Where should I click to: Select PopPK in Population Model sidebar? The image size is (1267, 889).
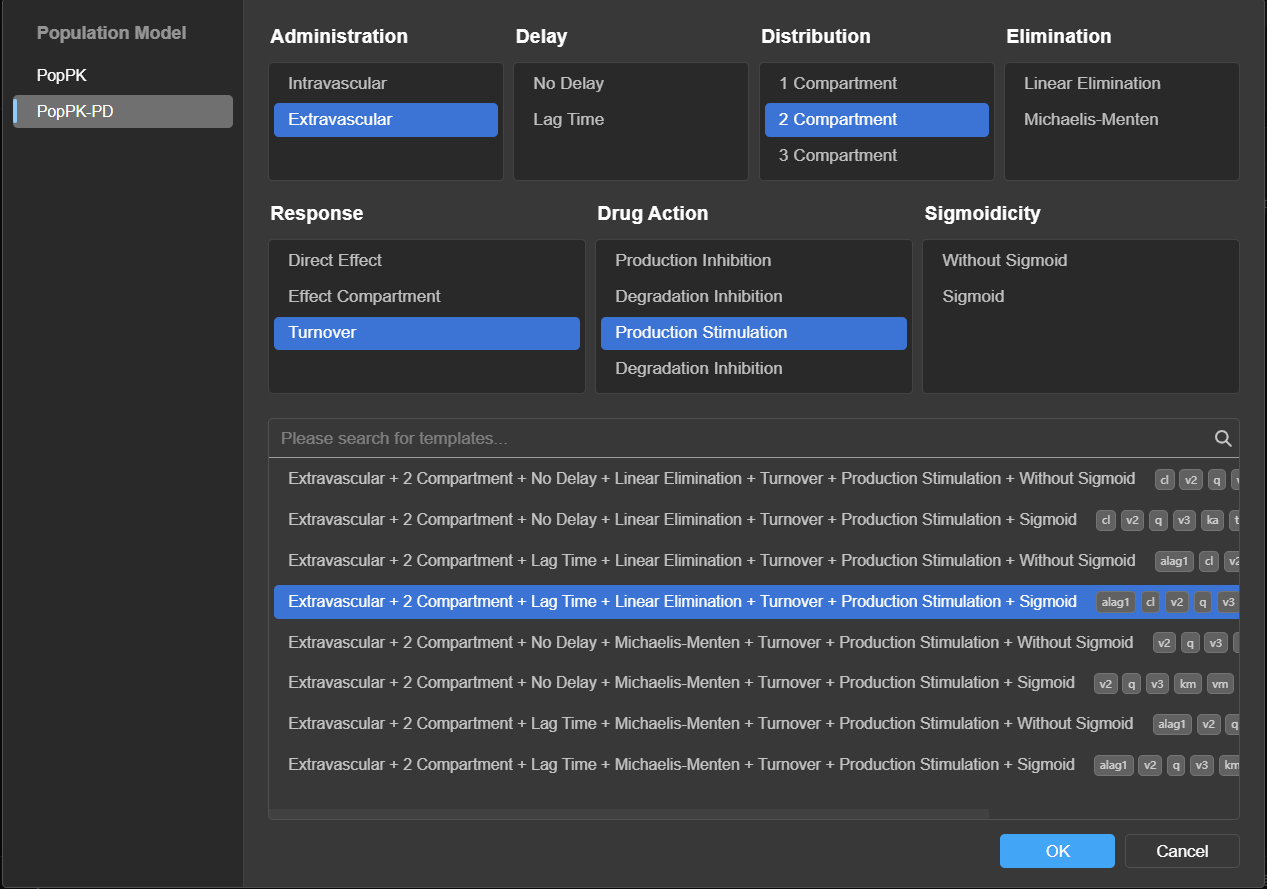(x=123, y=75)
